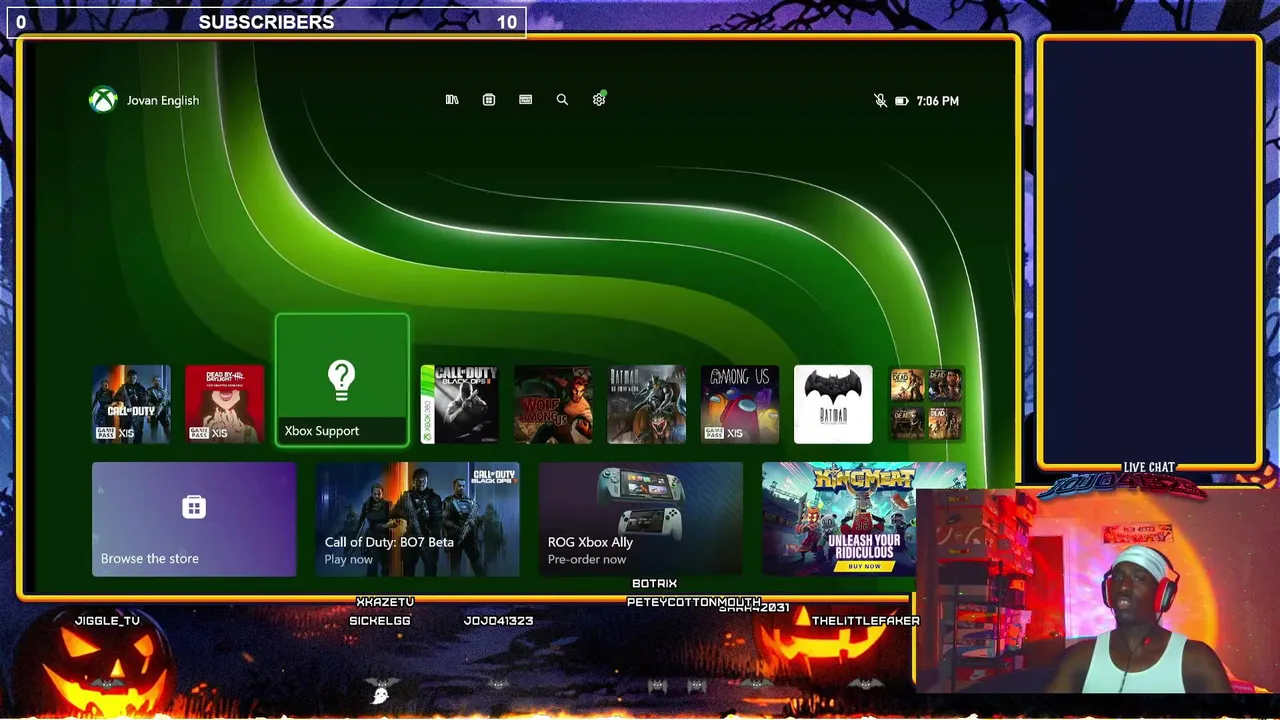The width and height of the screenshot is (1280, 720).
Task: Open the Xbox logo profile icon
Action: click(103, 100)
